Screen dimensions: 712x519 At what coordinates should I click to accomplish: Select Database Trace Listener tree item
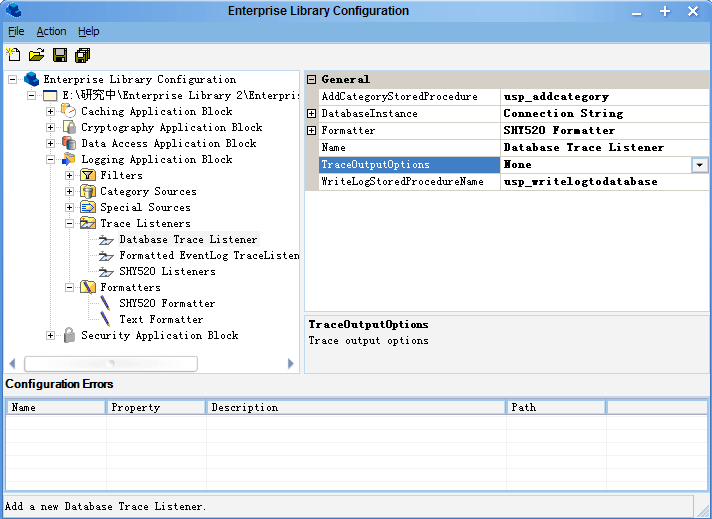pyautogui.click(x=188, y=239)
